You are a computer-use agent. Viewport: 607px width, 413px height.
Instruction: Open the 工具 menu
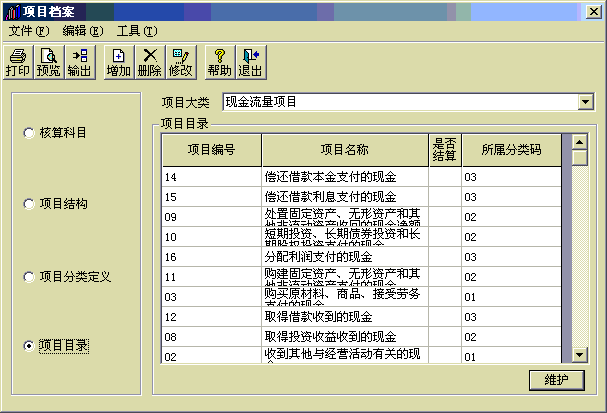pyautogui.click(x=136, y=31)
